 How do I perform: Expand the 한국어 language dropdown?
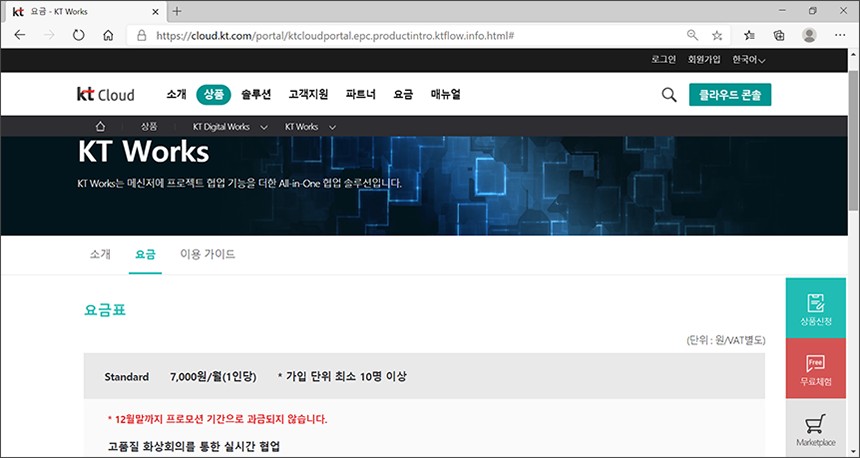(x=749, y=60)
